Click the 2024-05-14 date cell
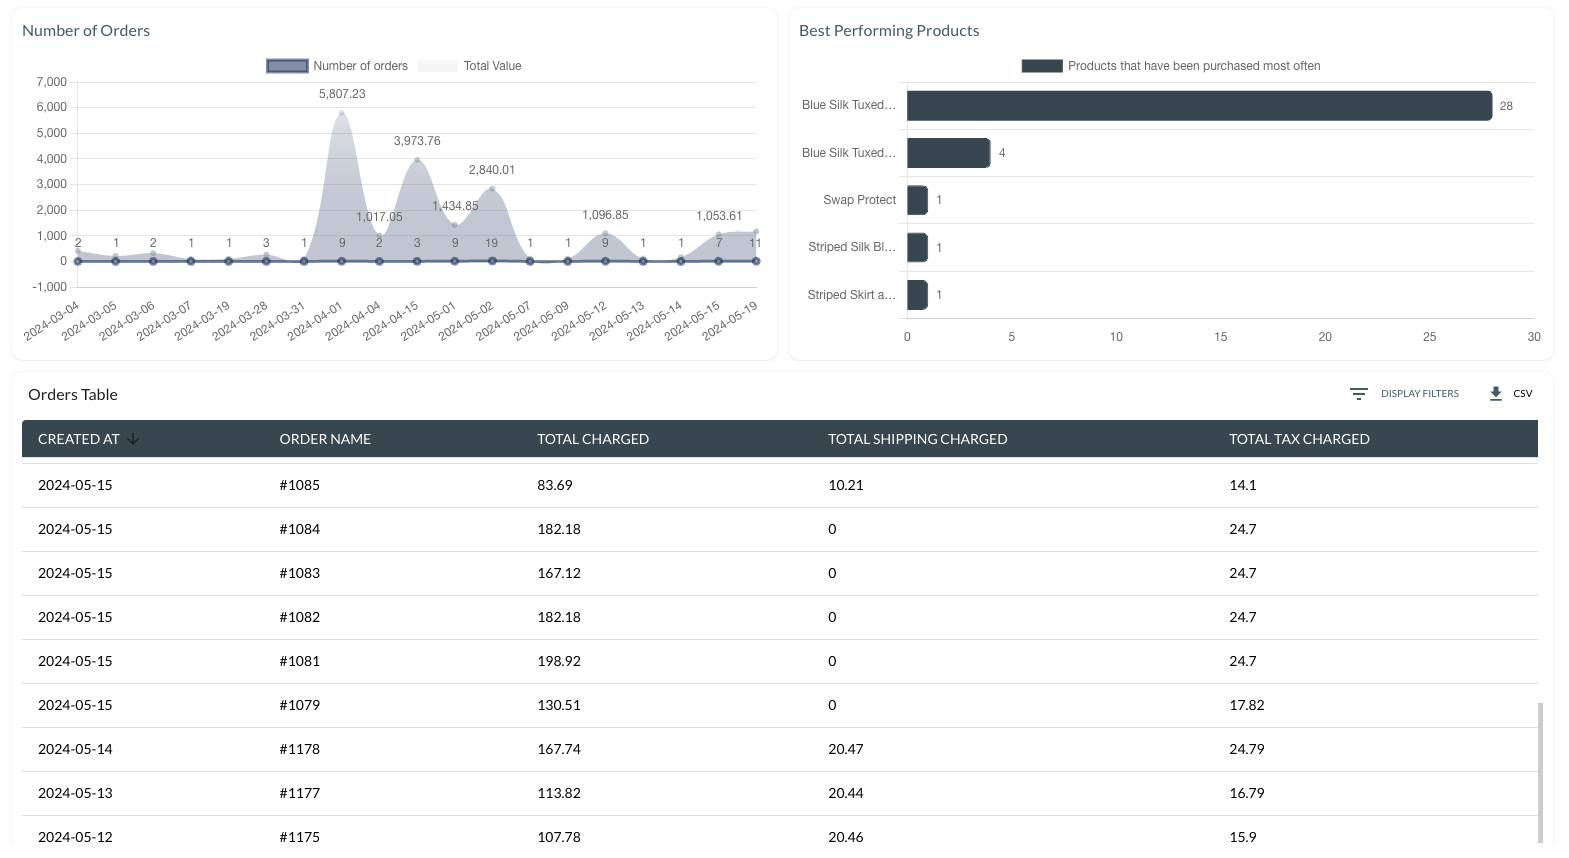 [x=75, y=749]
